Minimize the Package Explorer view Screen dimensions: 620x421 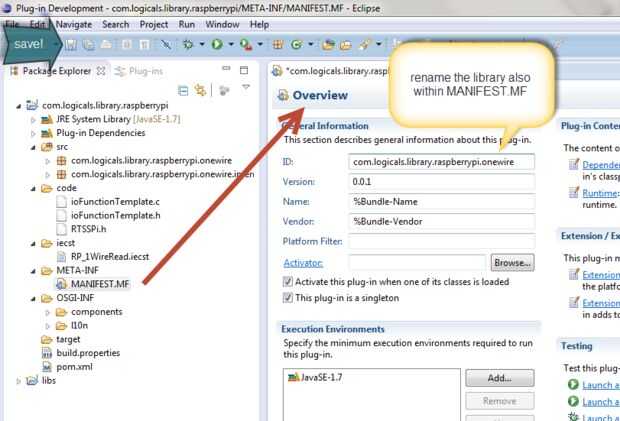point(226,69)
